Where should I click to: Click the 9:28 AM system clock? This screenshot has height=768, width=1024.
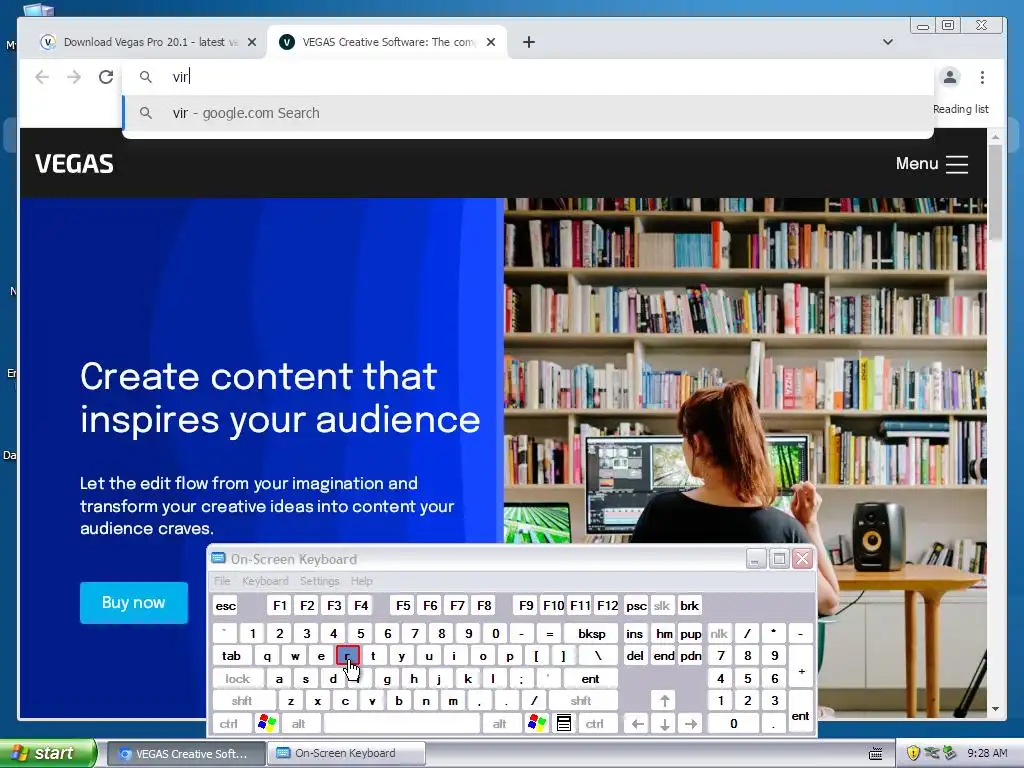(x=987, y=753)
